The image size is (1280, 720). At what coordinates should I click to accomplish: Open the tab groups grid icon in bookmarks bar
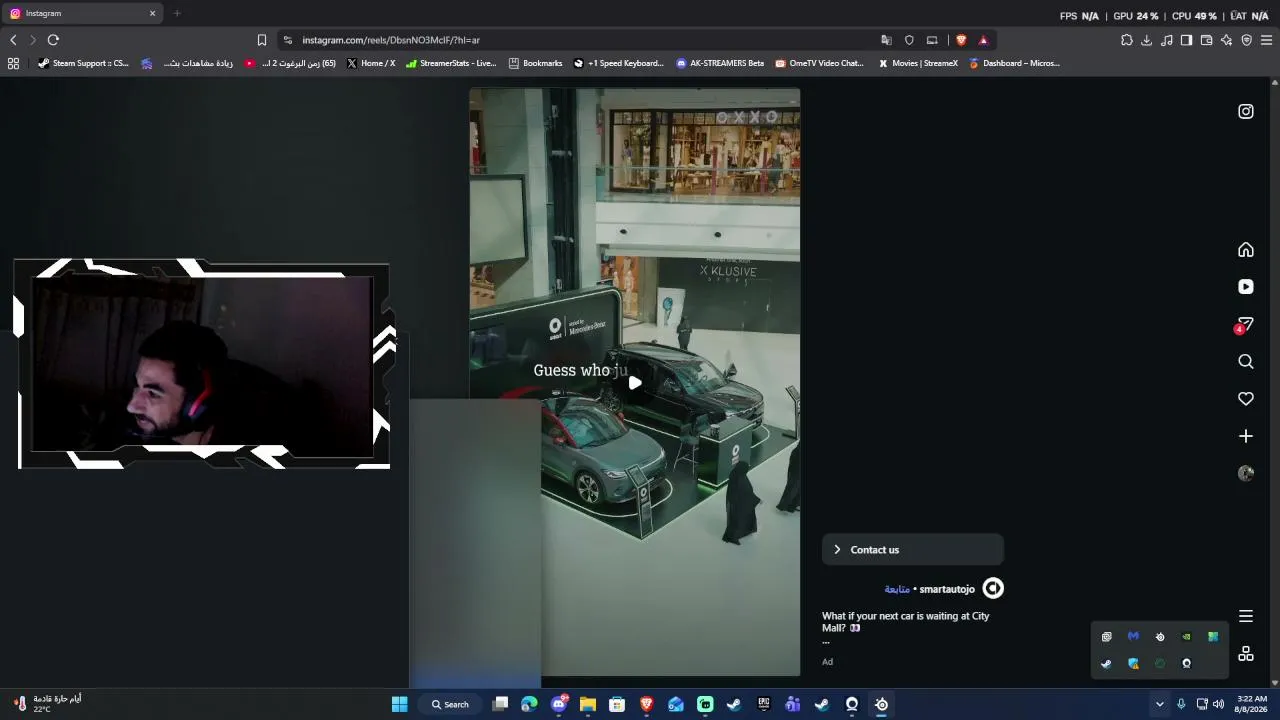(13, 63)
